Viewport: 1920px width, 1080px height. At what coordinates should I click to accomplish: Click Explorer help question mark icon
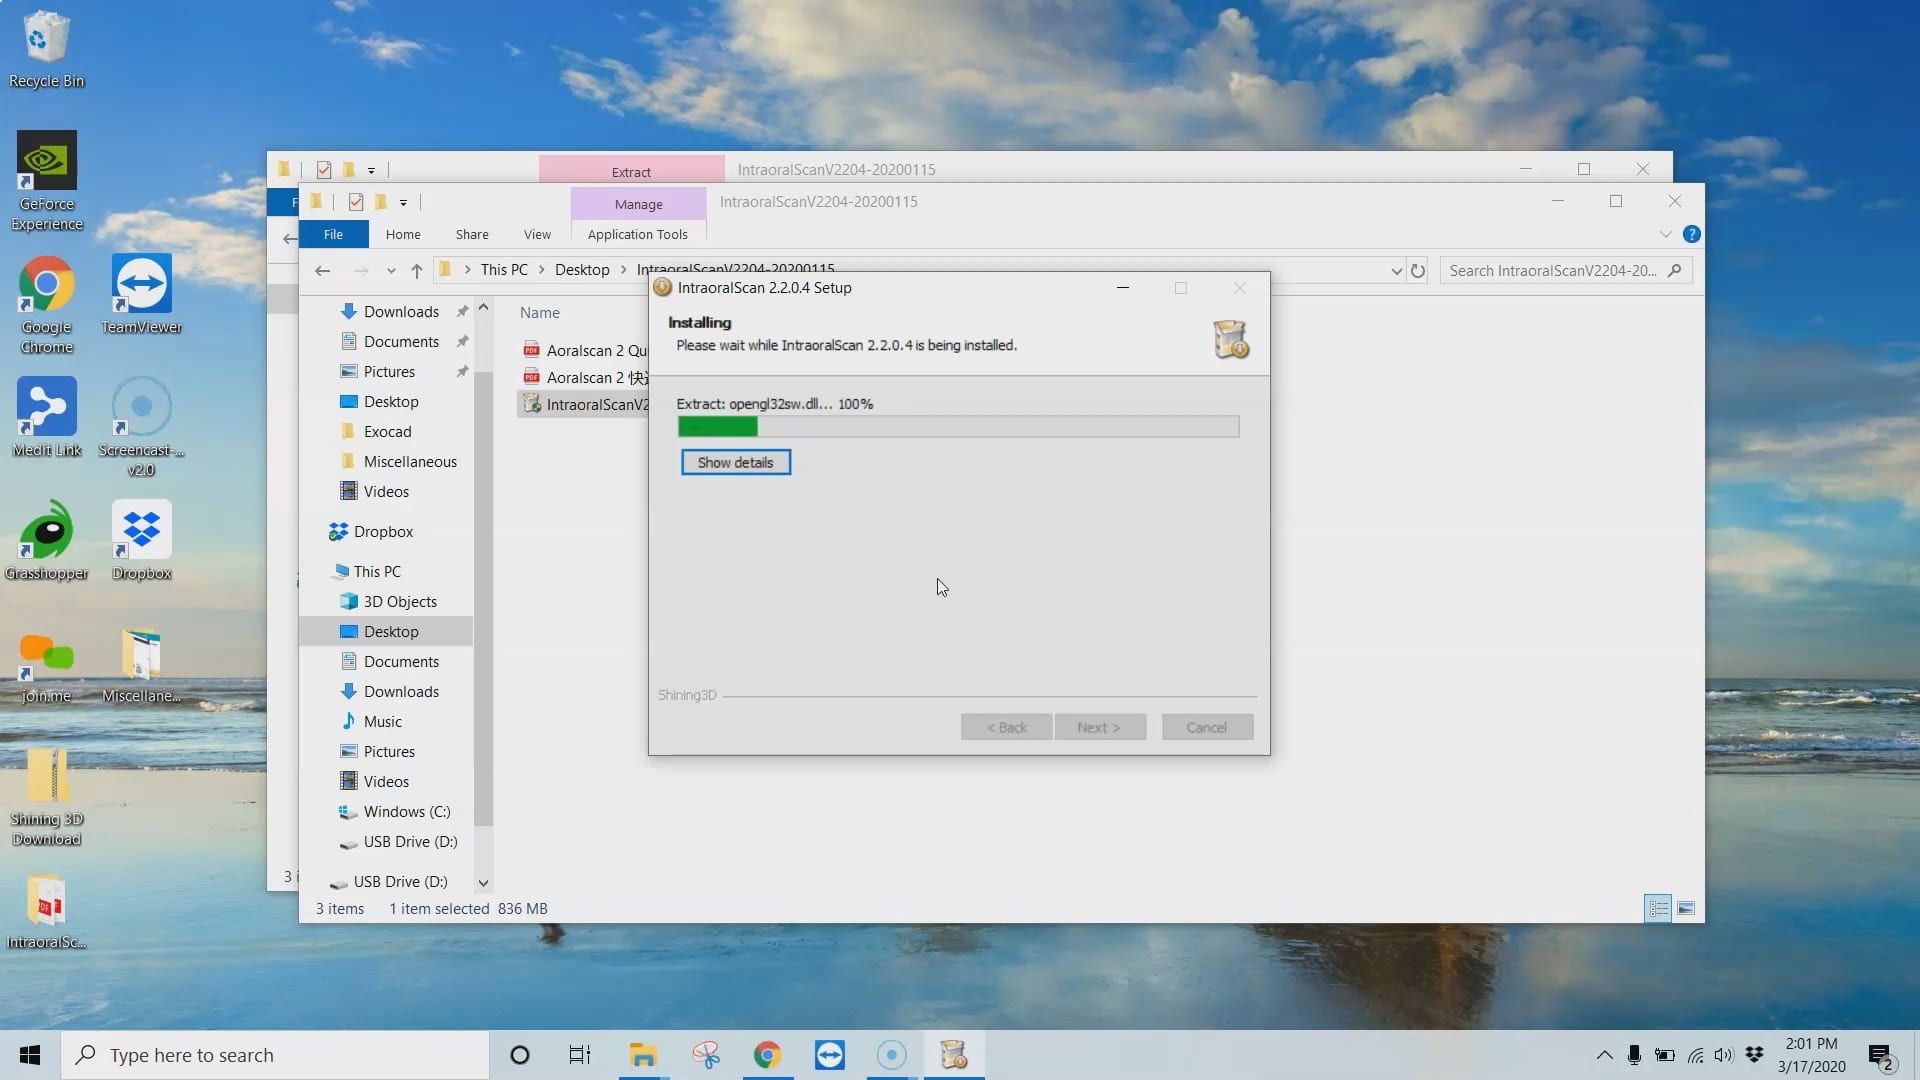point(1691,234)
